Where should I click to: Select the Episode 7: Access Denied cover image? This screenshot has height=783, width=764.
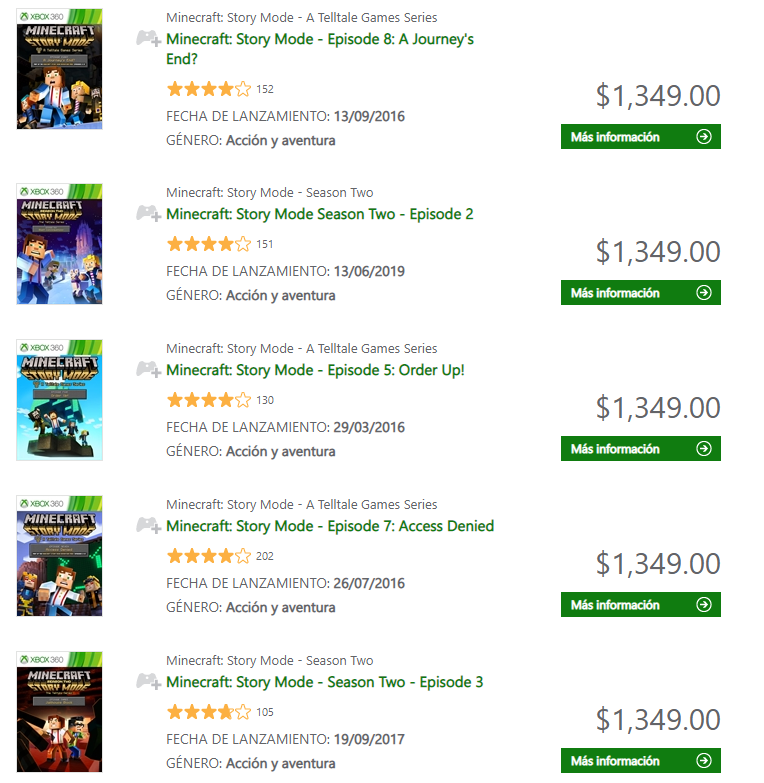click(59, 556)
